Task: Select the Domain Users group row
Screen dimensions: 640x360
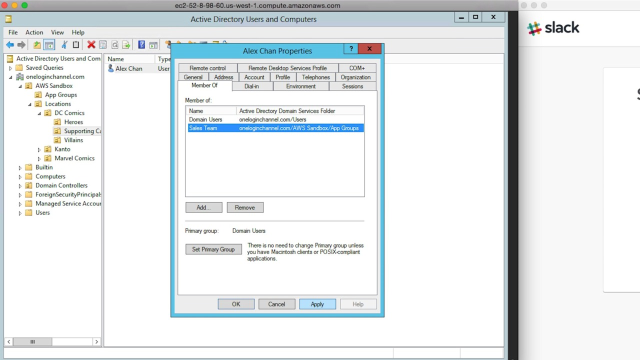Action: pos(275,120)
